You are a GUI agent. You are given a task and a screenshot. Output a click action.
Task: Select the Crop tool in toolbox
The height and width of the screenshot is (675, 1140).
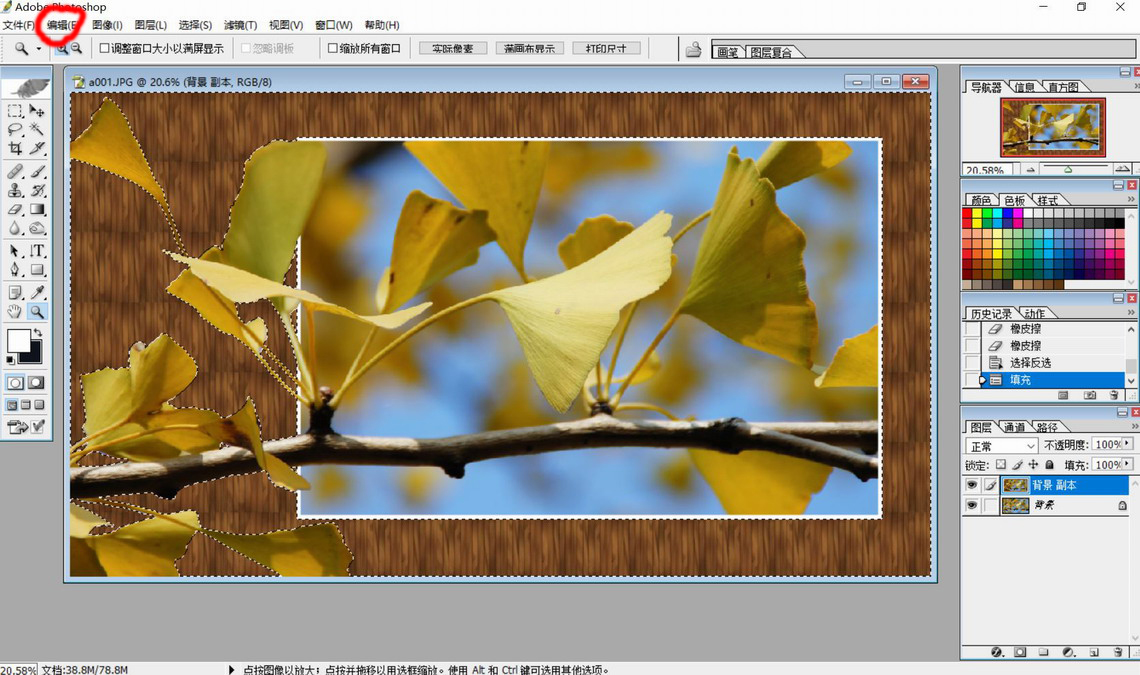point(15,148)
